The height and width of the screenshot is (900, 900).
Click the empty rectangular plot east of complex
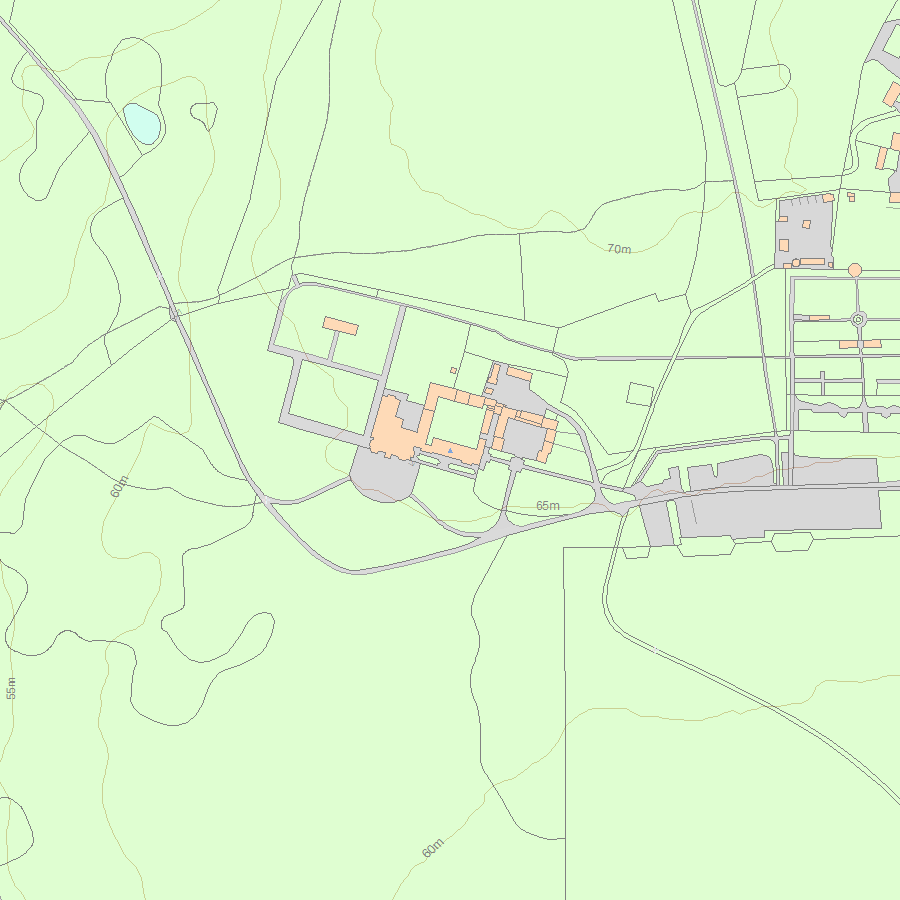coord(640,394)
